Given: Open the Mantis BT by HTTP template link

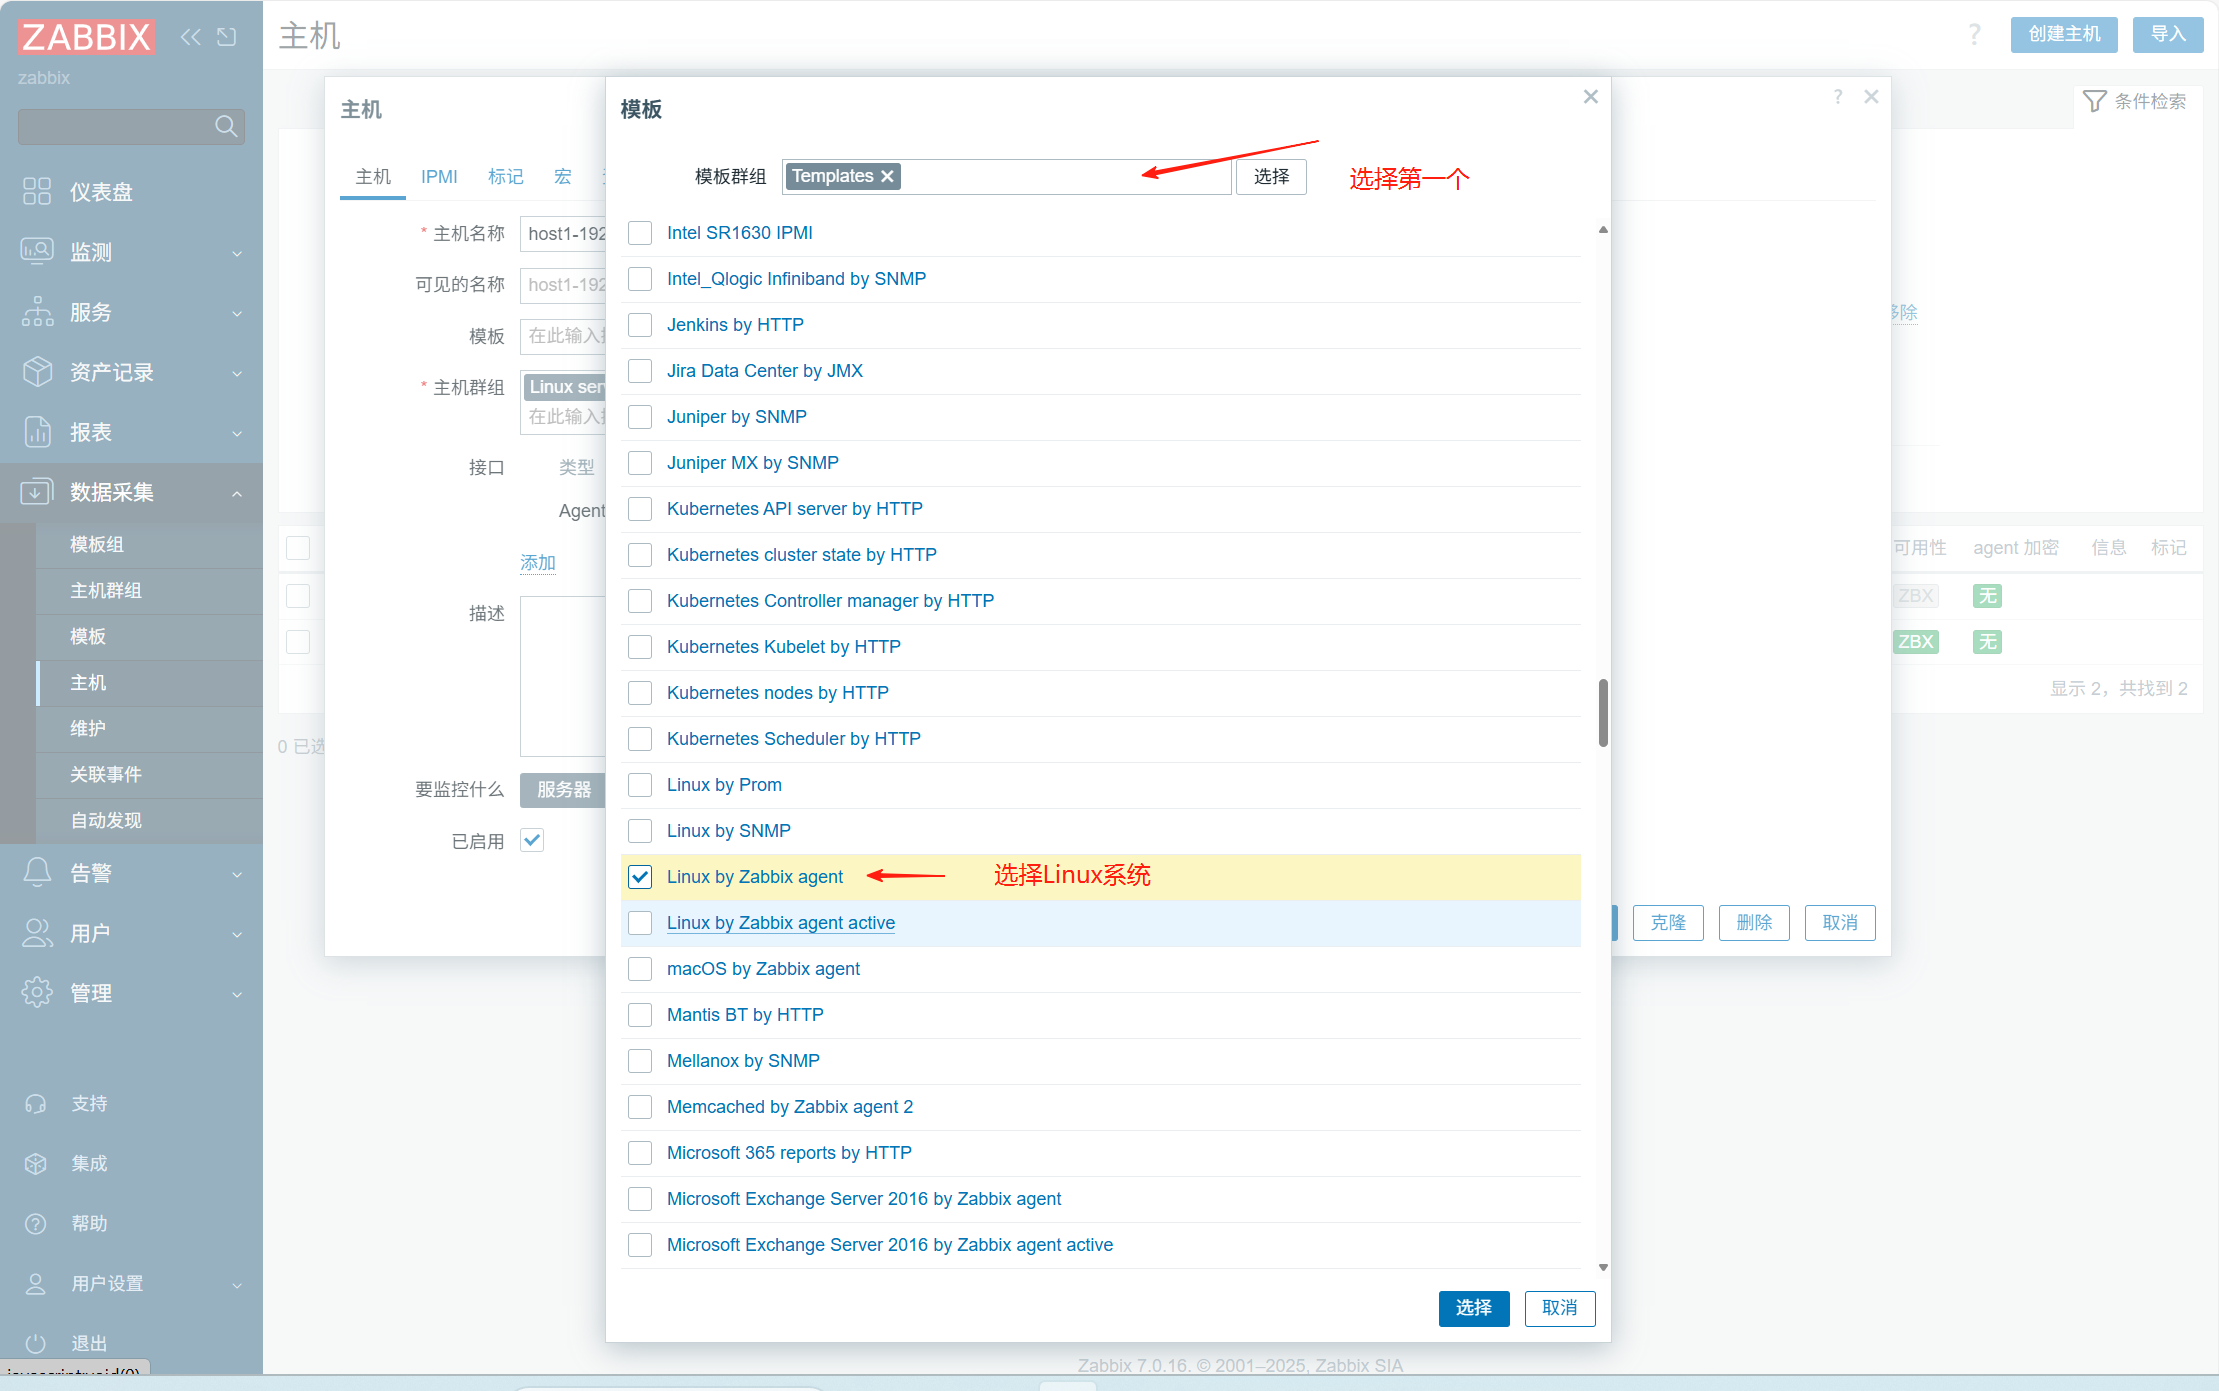Looking at the screenshot, I should point(745,1015).
